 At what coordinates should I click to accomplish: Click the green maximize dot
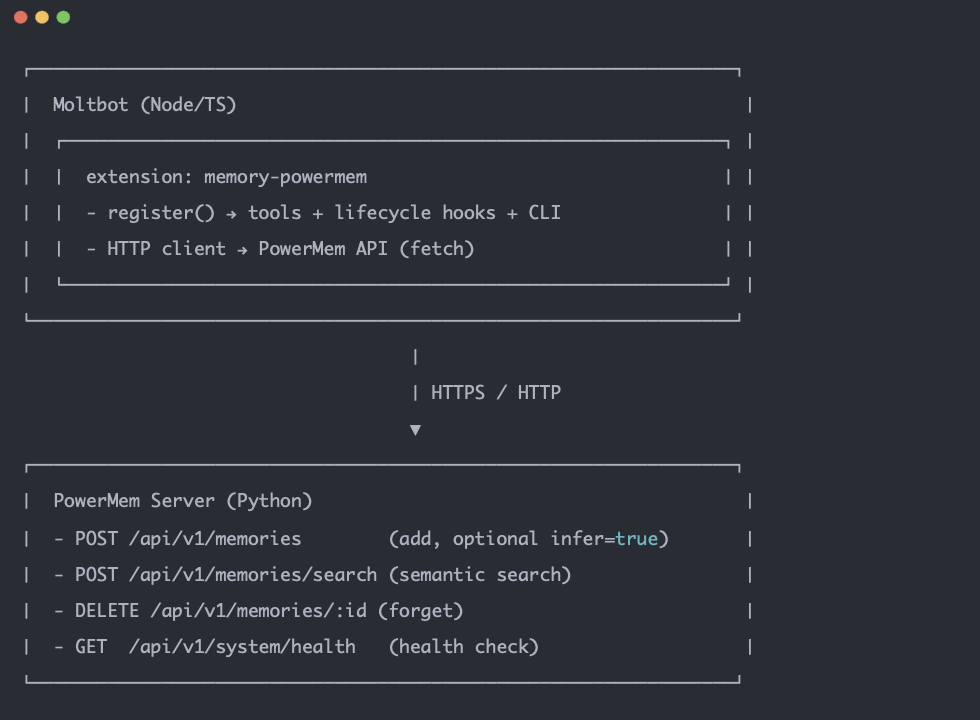[63, 17]
